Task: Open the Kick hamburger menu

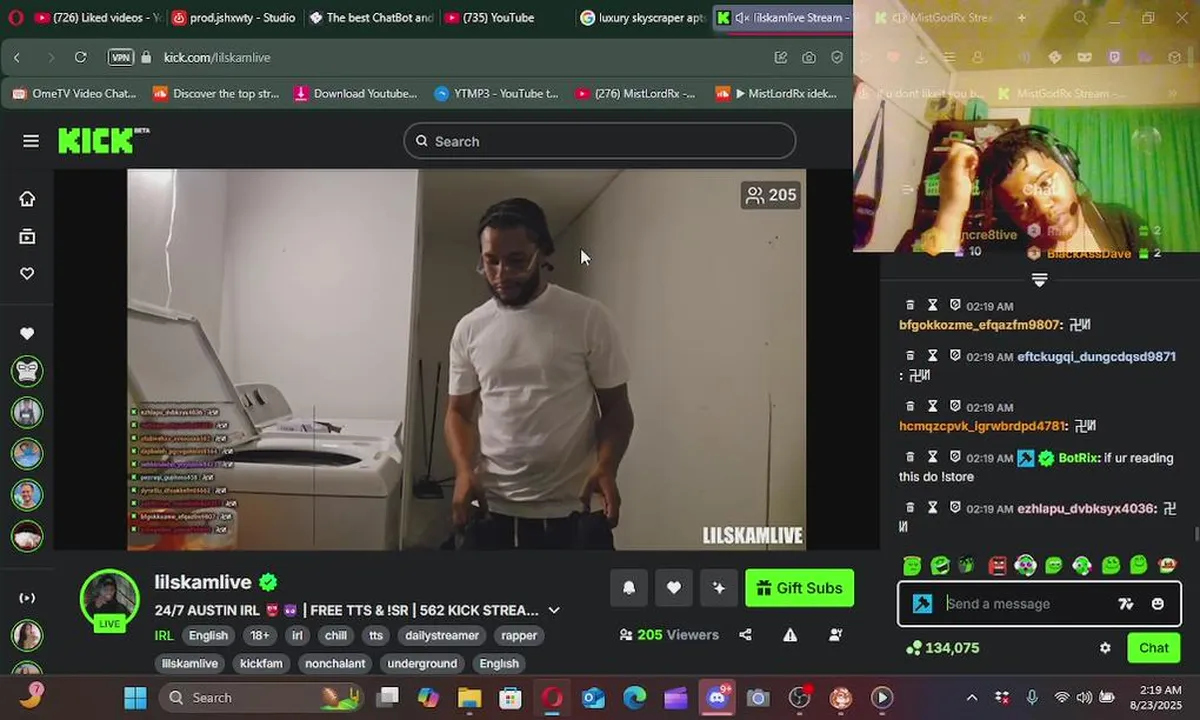Action: coord(31,141)
